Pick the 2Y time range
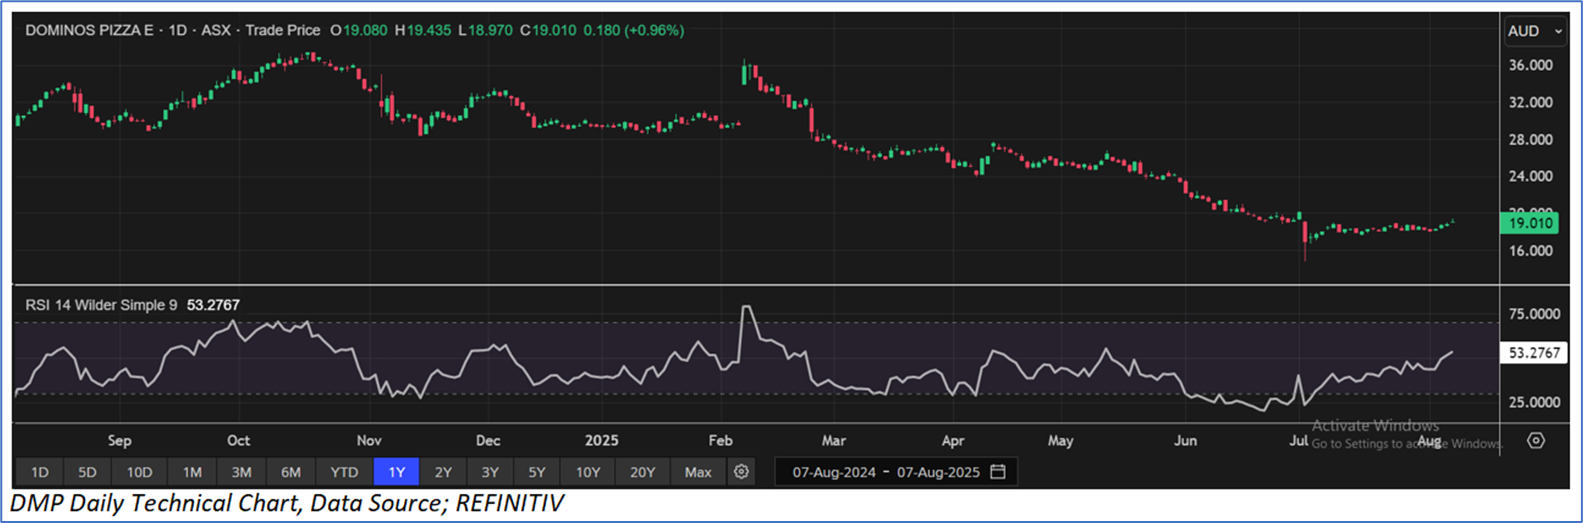The image size is (1583, 523). point(443,472)
